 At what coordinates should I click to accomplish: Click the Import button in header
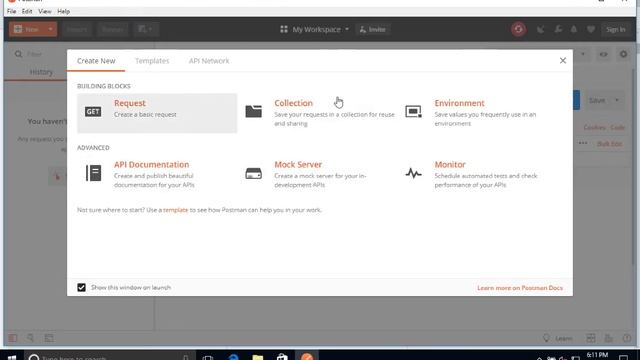pos(77,29)
